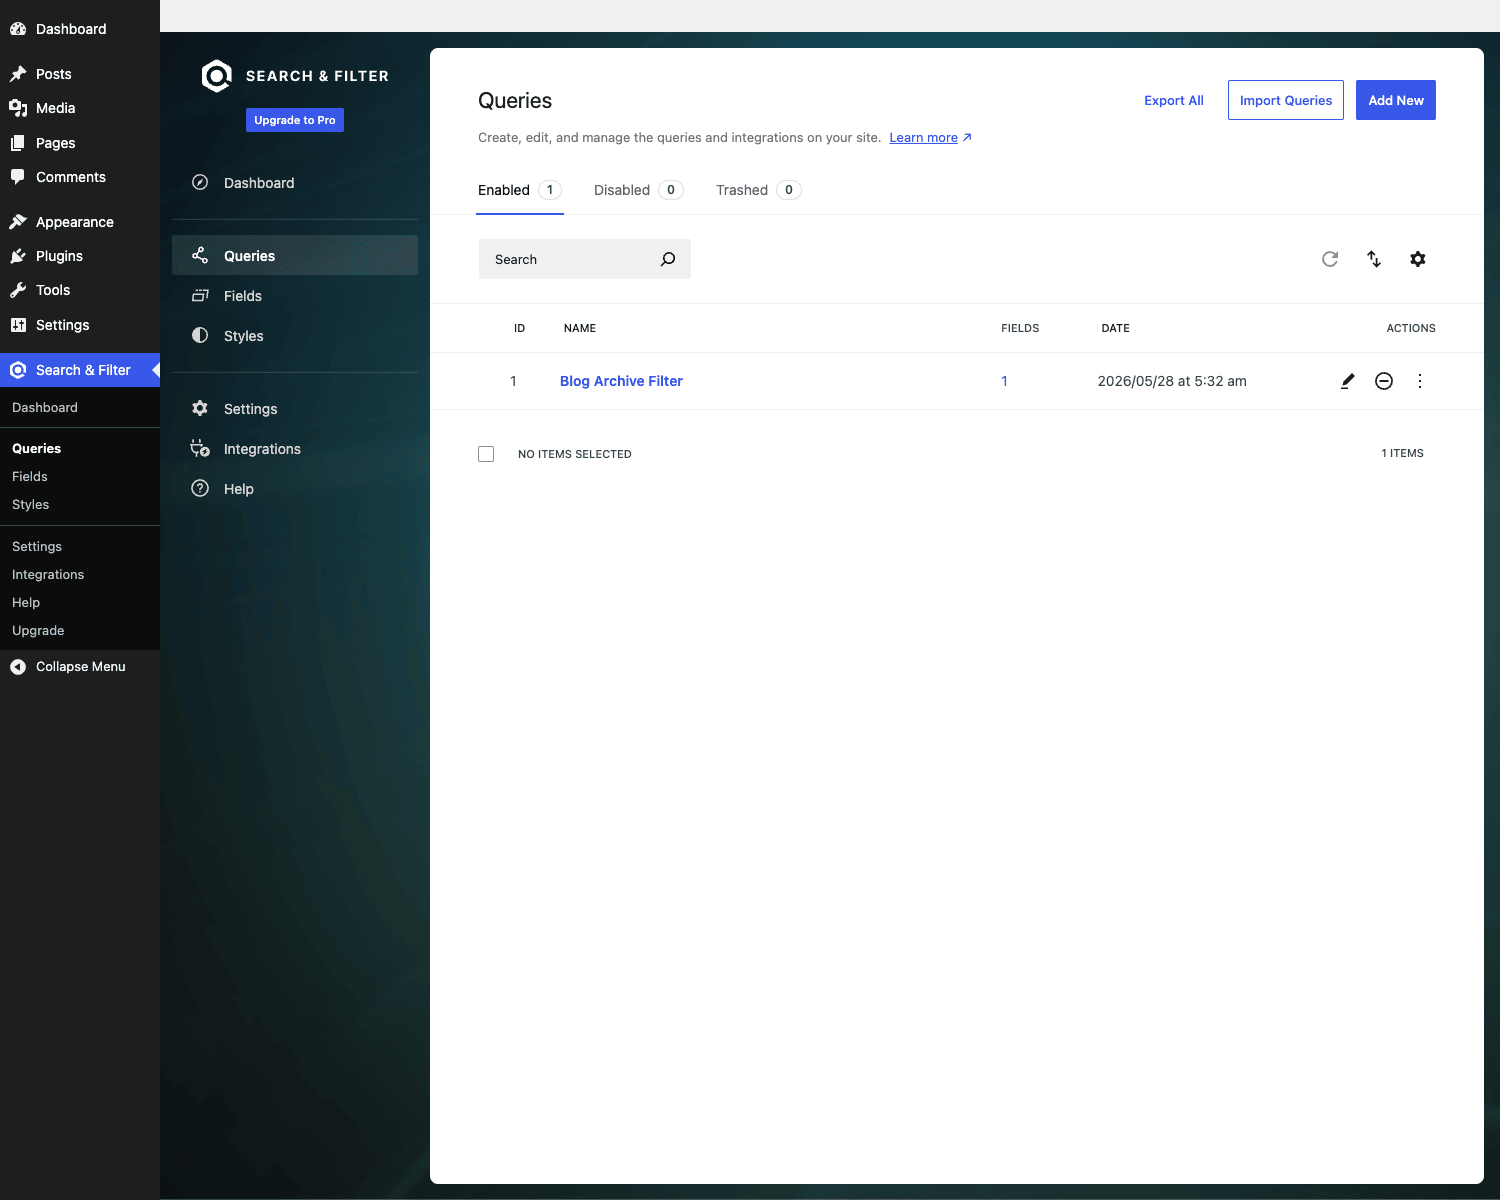Viewport: 1500px width, 1200px height.
Task: Click the date 2026/05/28 at 5:32 am
Action: point(1172,381)
